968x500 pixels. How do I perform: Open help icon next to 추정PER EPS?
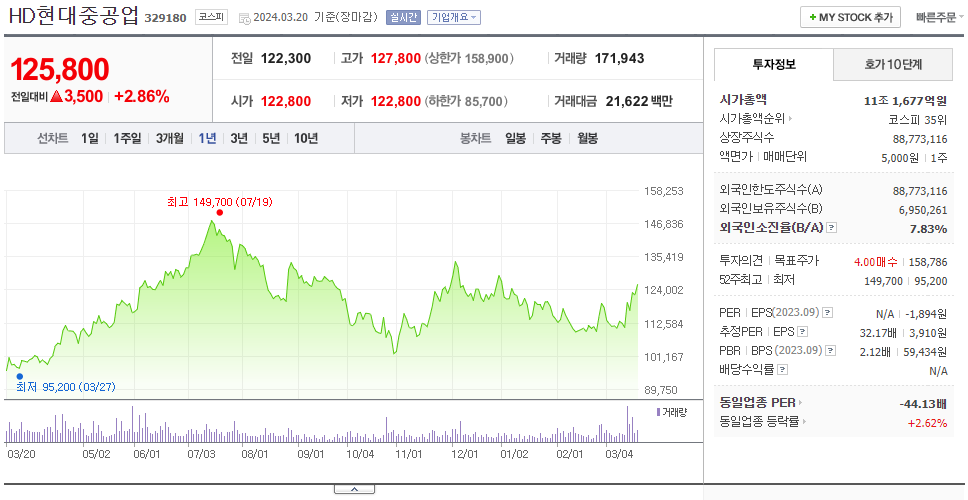click(802, 332)
